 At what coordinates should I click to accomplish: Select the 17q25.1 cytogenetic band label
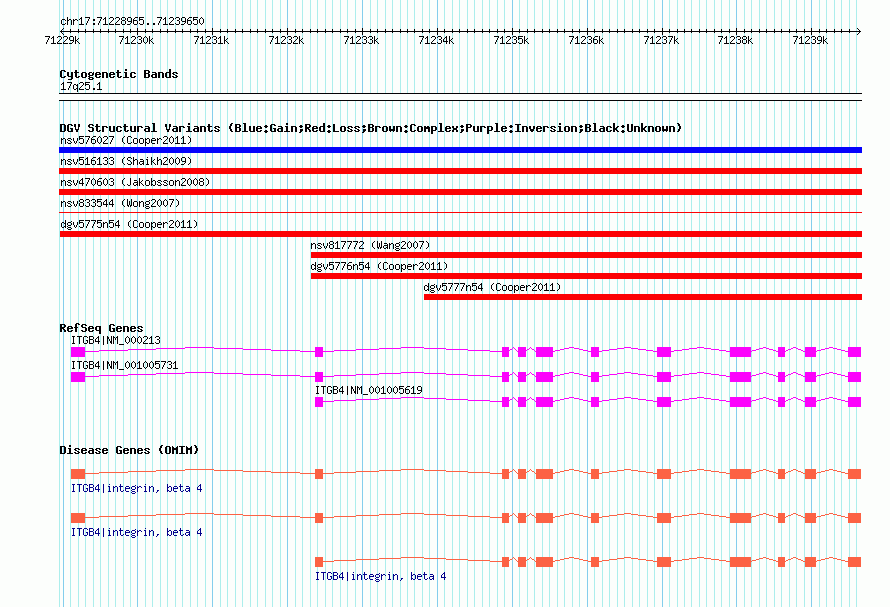[x=81, y=86]
